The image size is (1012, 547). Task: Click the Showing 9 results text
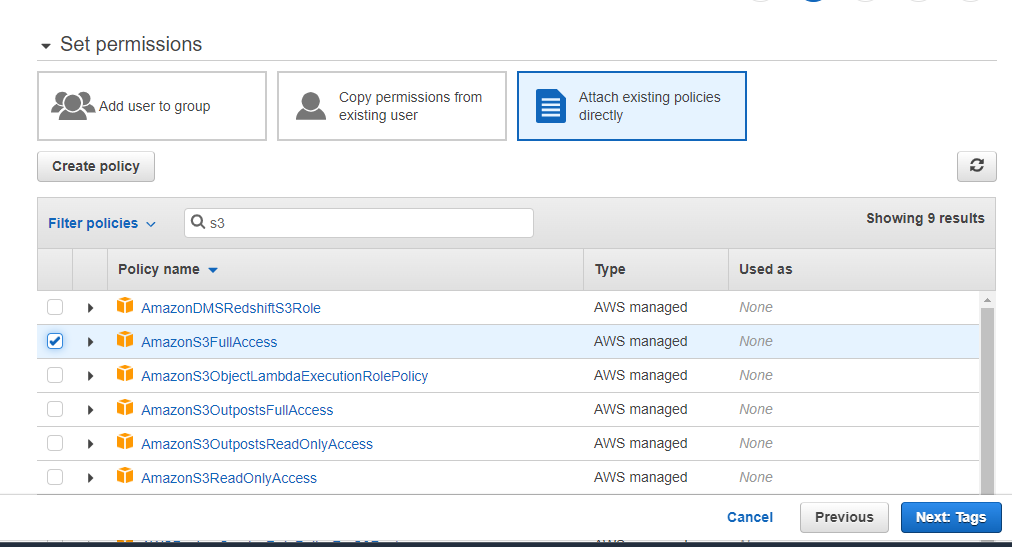(x=925, y=218)
